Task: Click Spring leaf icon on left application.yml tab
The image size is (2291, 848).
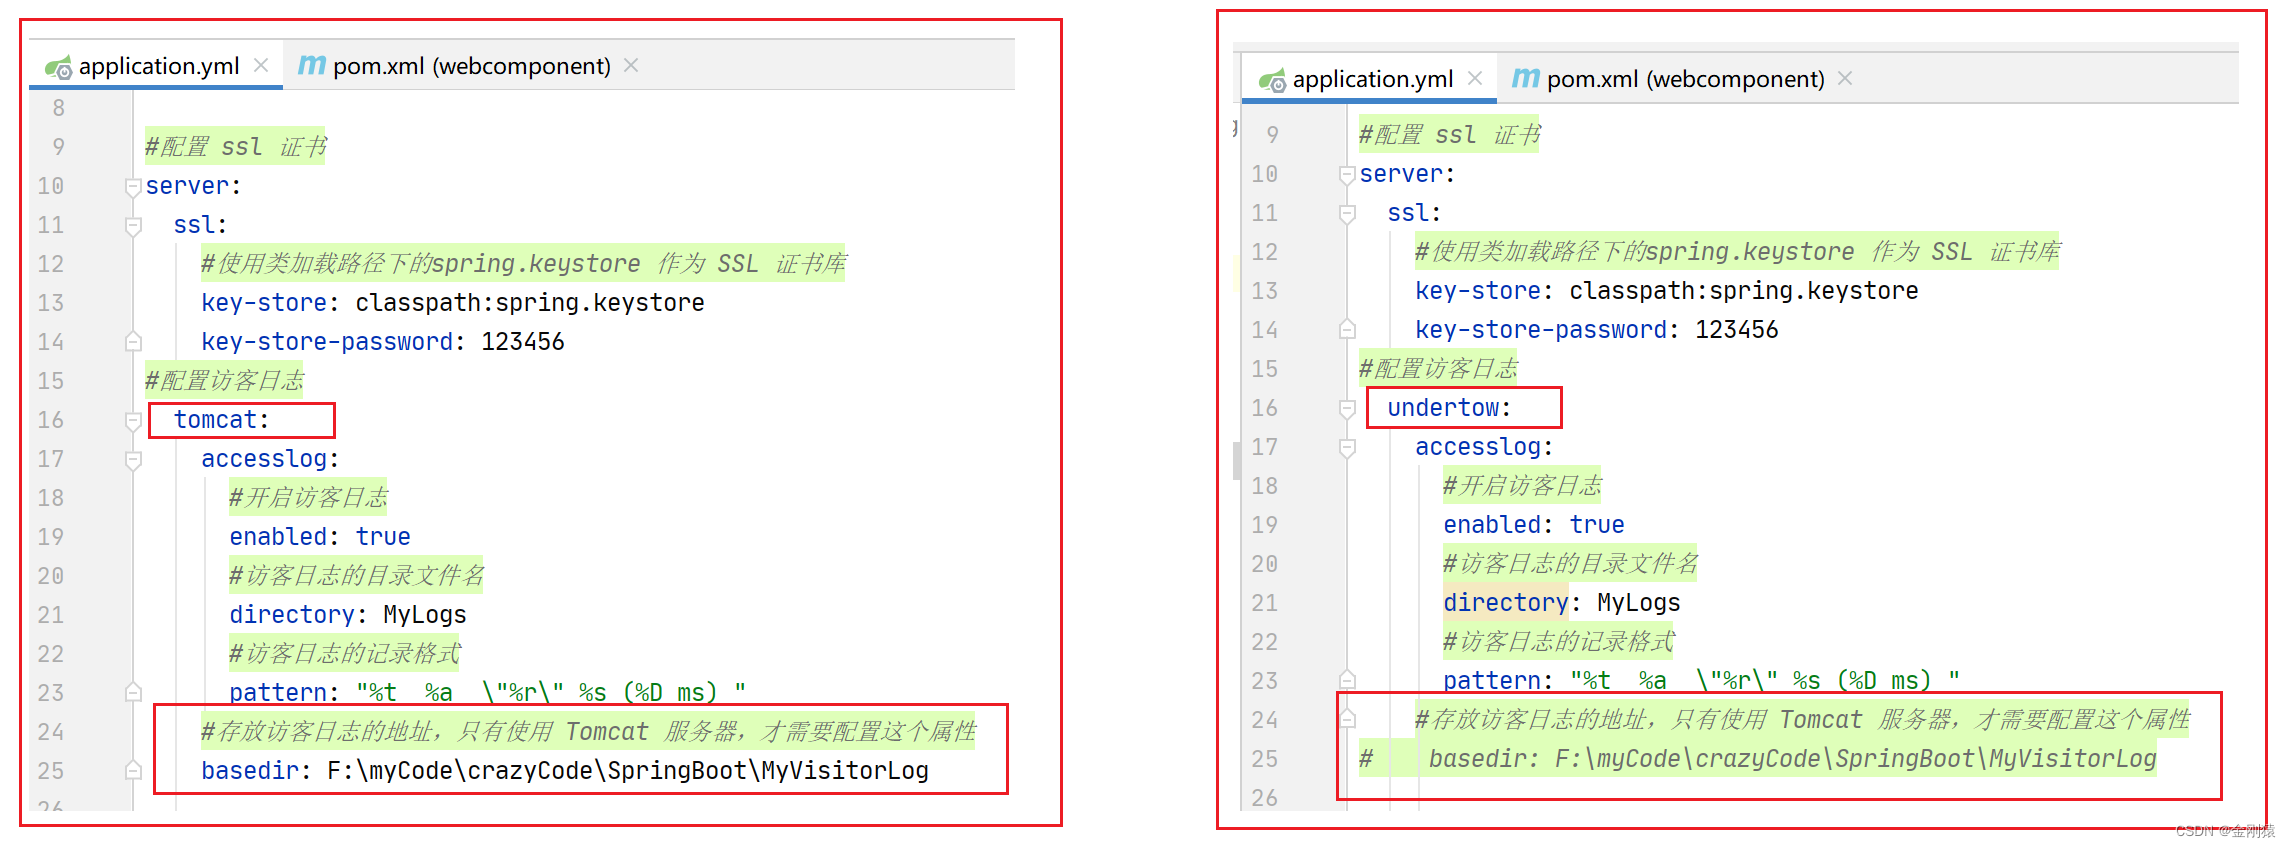Action: click(x=59, y=67)
